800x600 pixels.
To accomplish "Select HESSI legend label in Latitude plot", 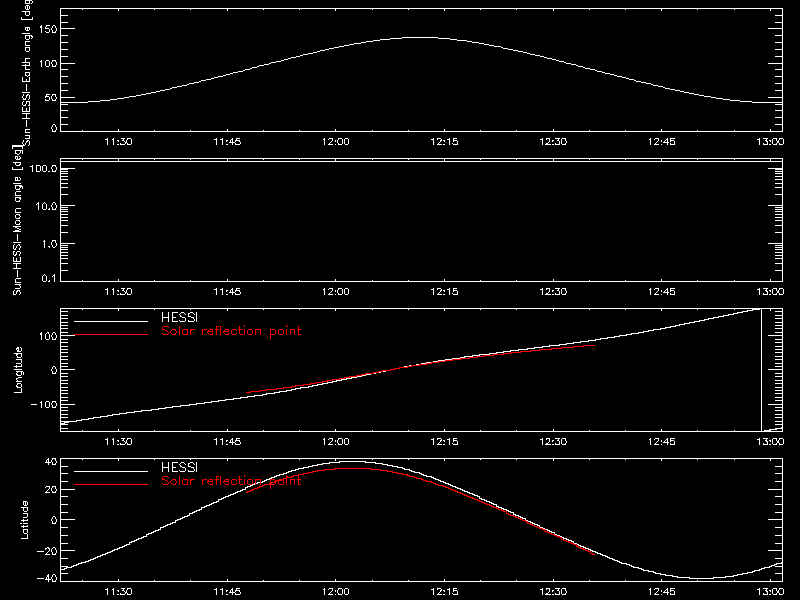I will click(x=179, y=467).
